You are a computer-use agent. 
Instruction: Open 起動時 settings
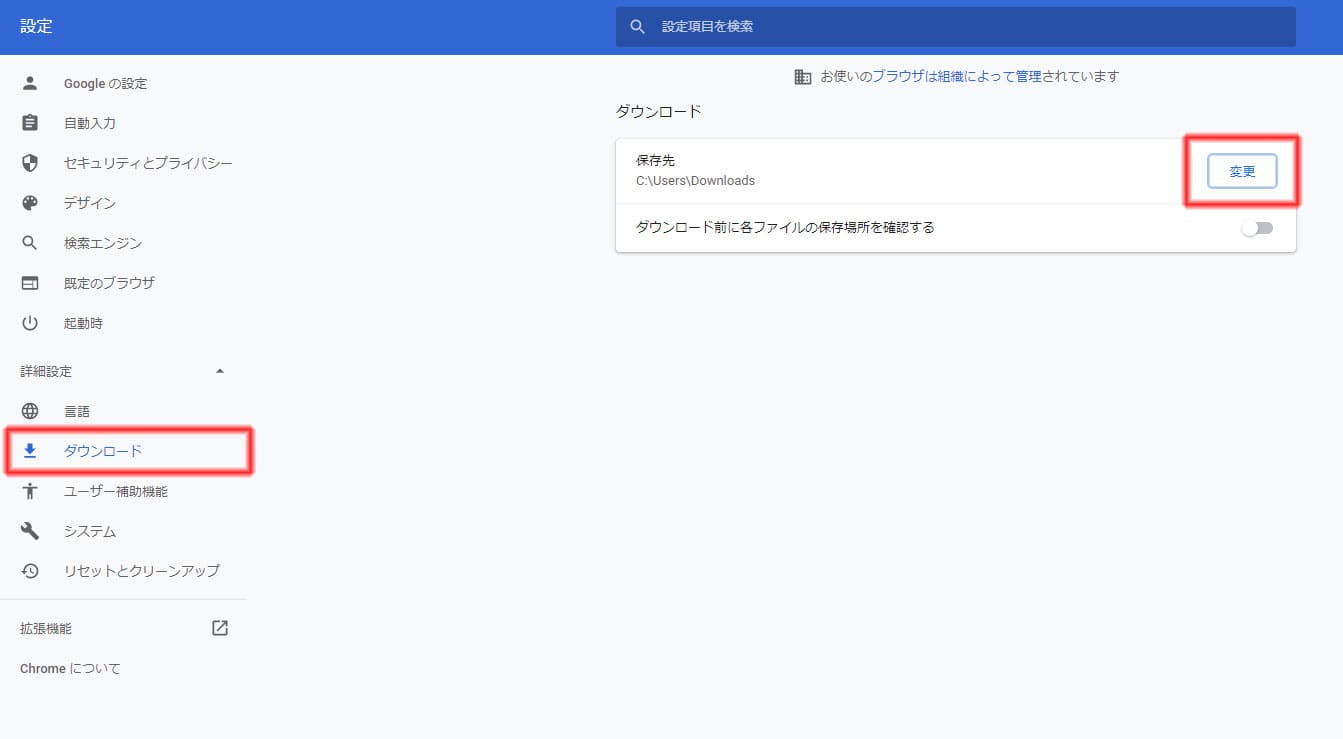83,323
